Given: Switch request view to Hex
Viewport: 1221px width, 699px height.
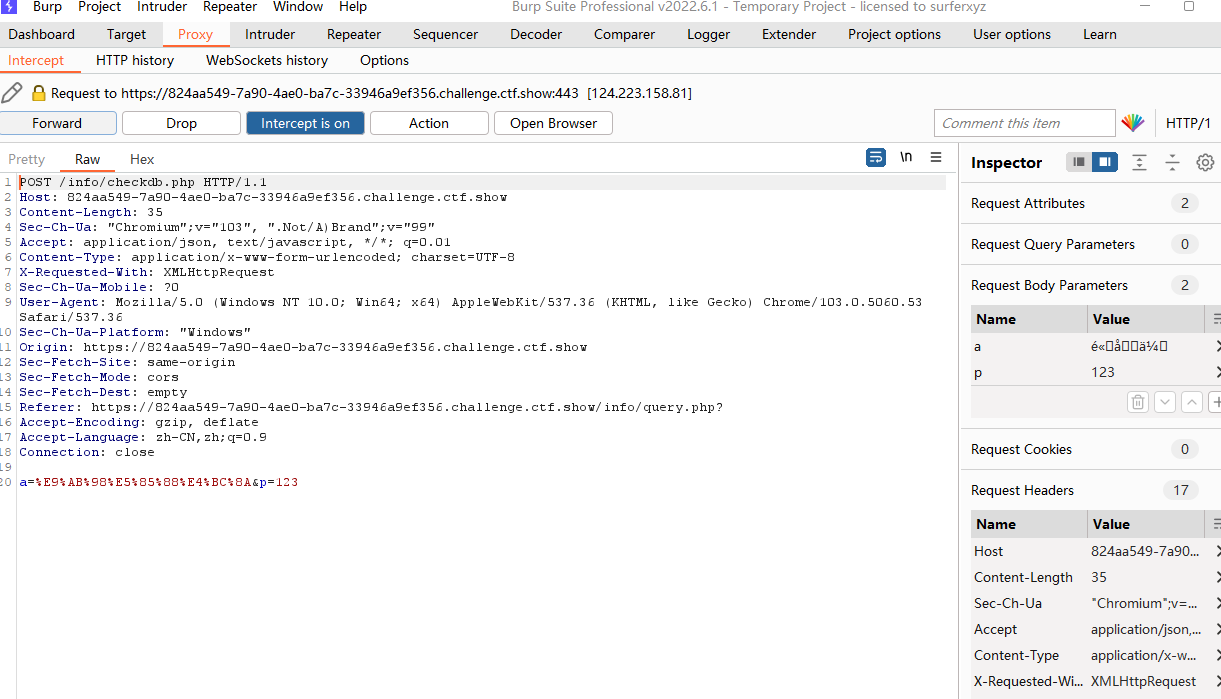Looking at the screenshot, I should (142, 159).
